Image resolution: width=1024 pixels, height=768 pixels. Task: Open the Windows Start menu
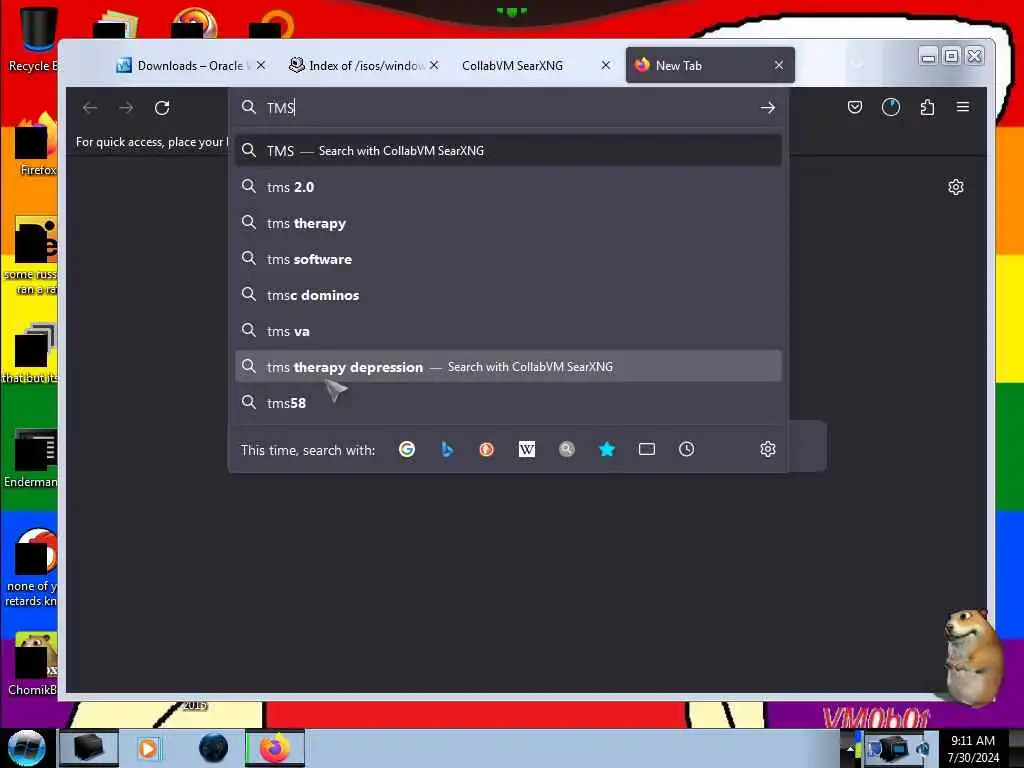point(27,748)
